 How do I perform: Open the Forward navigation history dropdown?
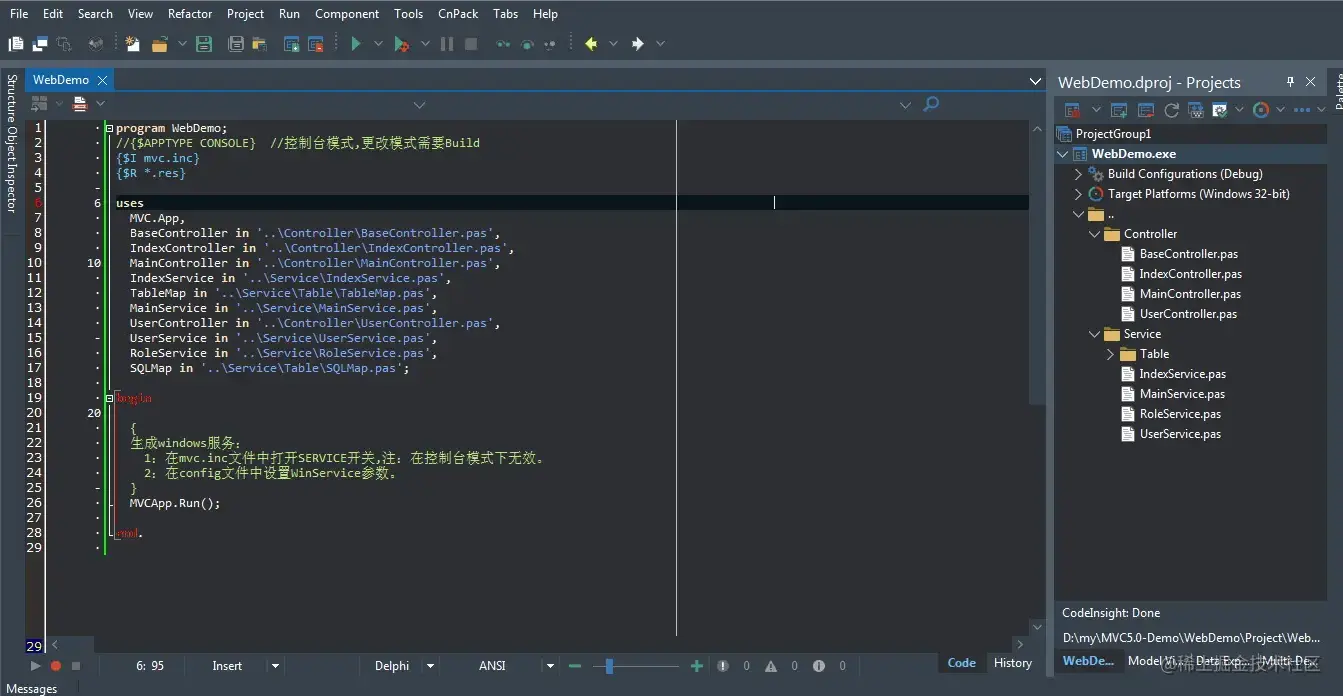[660, 44]
